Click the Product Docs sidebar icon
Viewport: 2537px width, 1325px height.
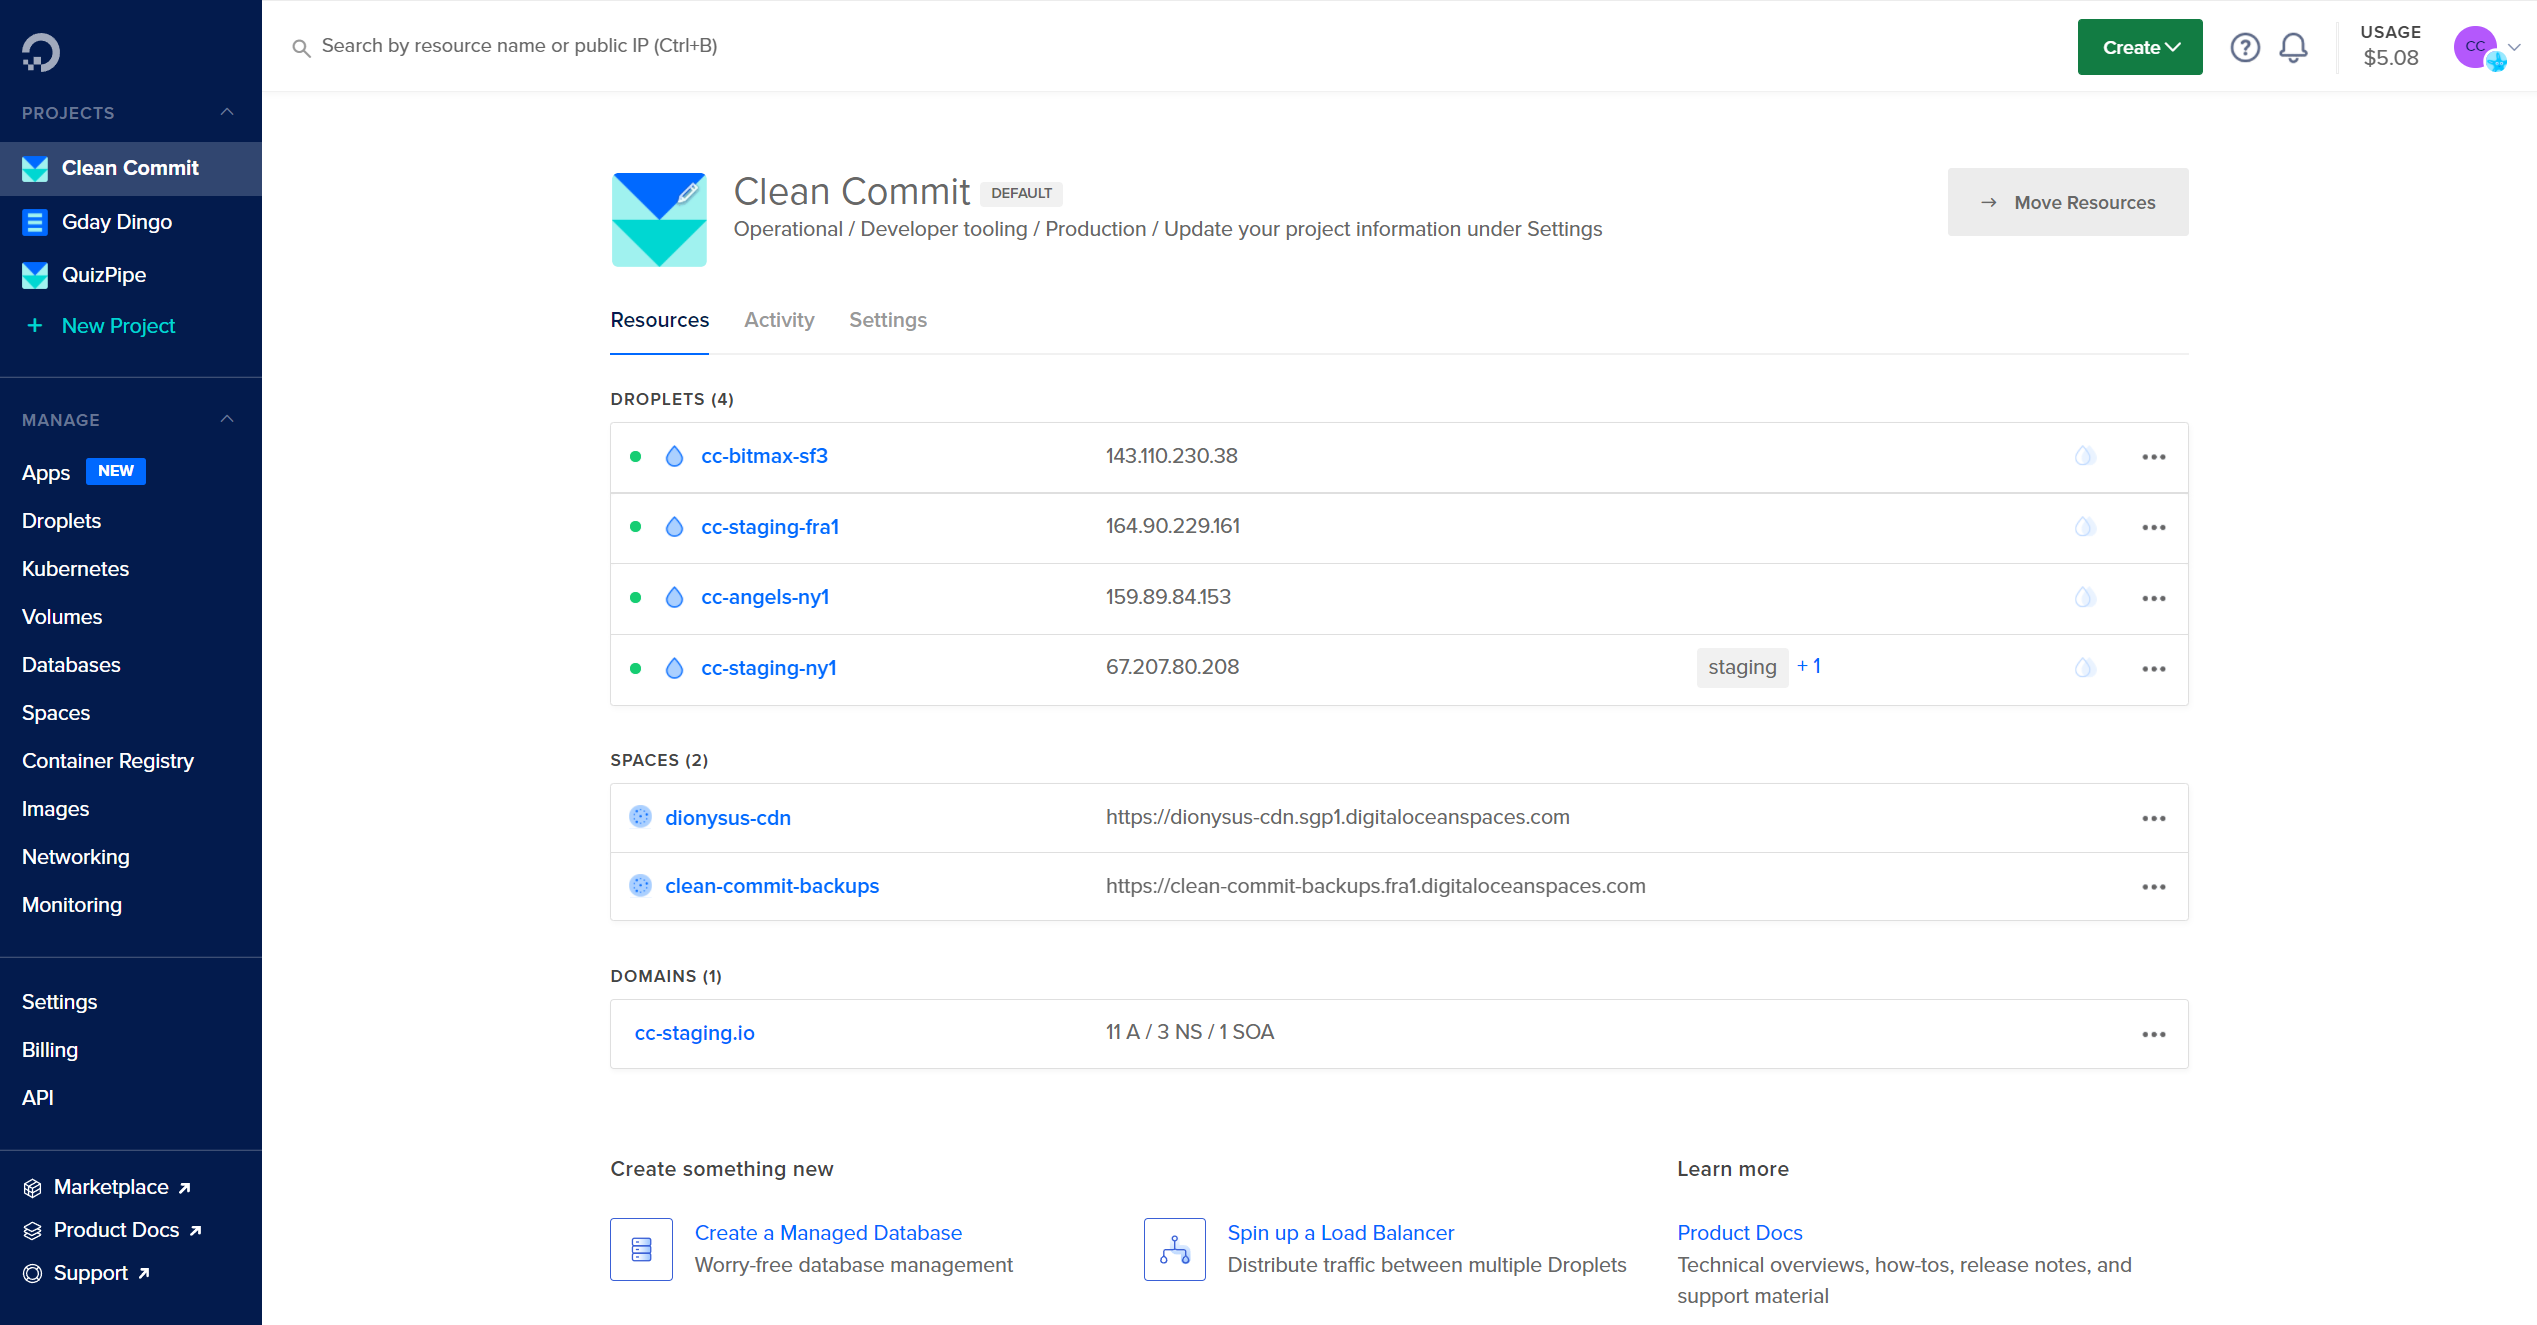(x=33, y=1231)
